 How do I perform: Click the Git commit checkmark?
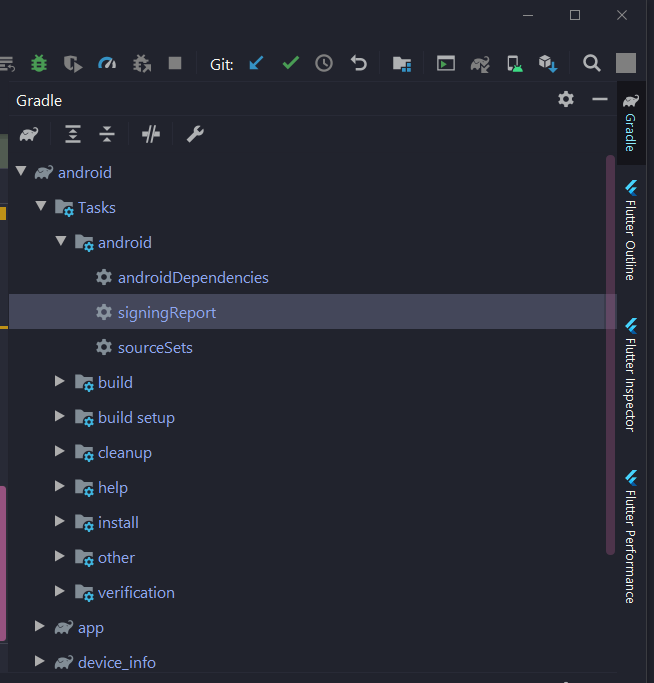point(290,63)
